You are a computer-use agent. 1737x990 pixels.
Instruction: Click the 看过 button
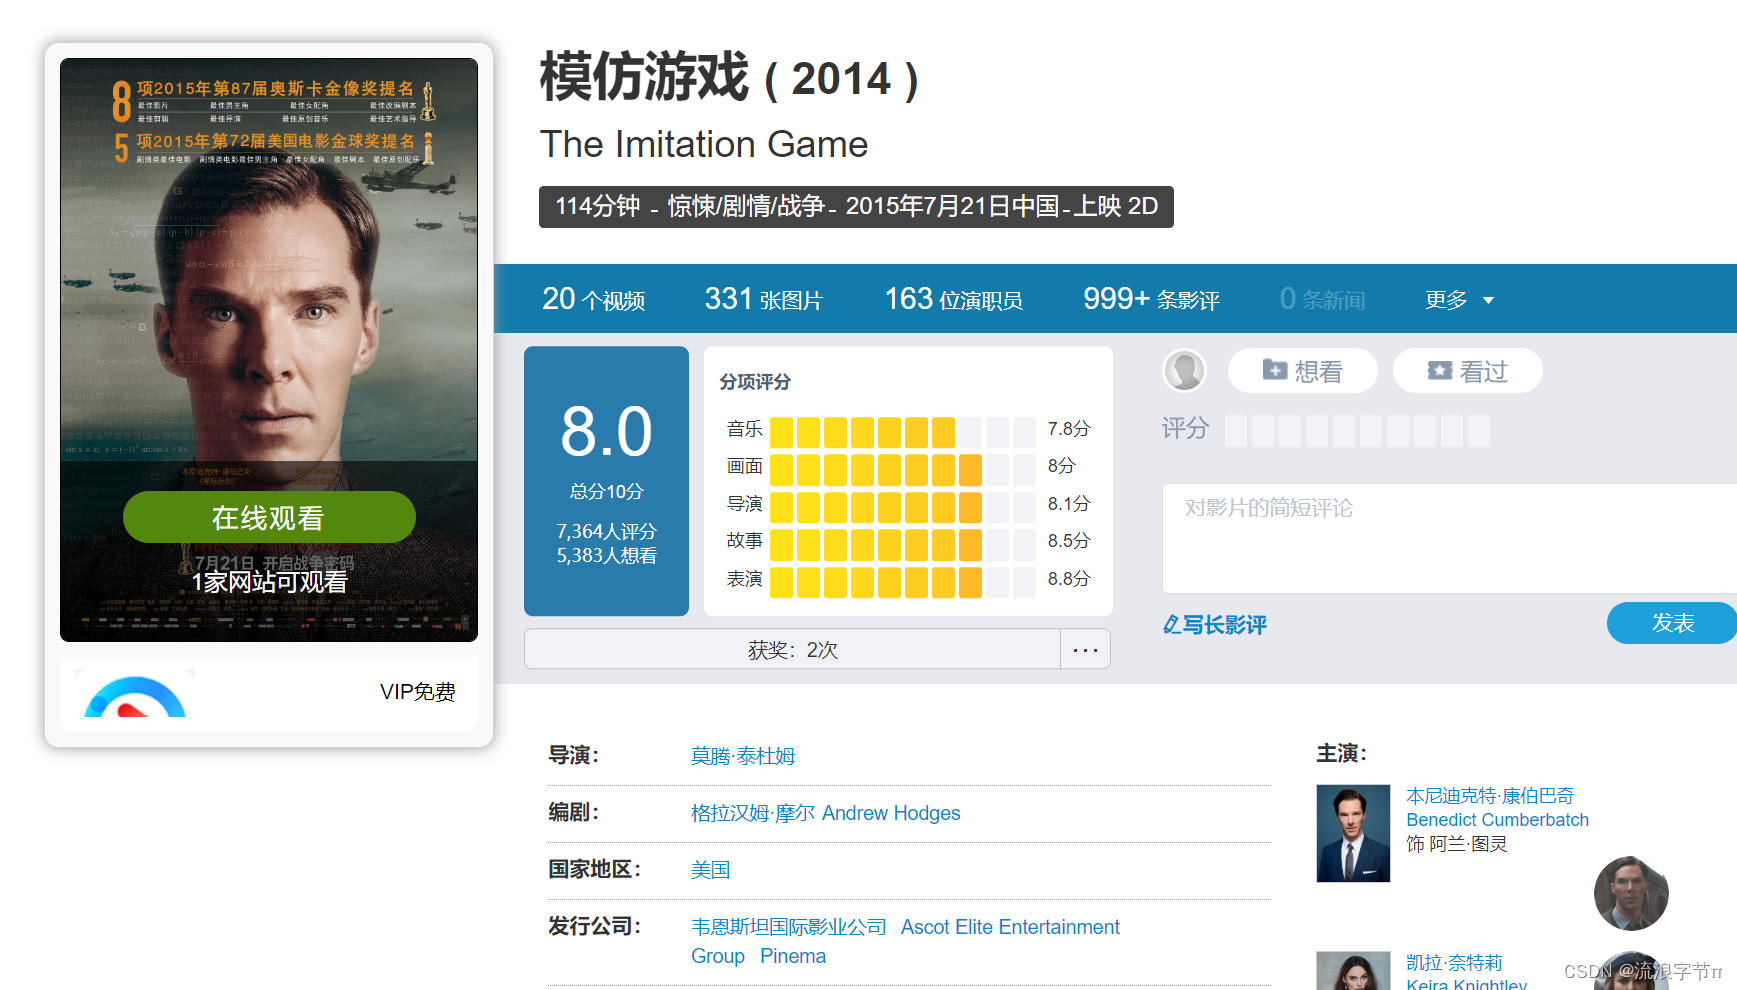(x=1467, y=371)
